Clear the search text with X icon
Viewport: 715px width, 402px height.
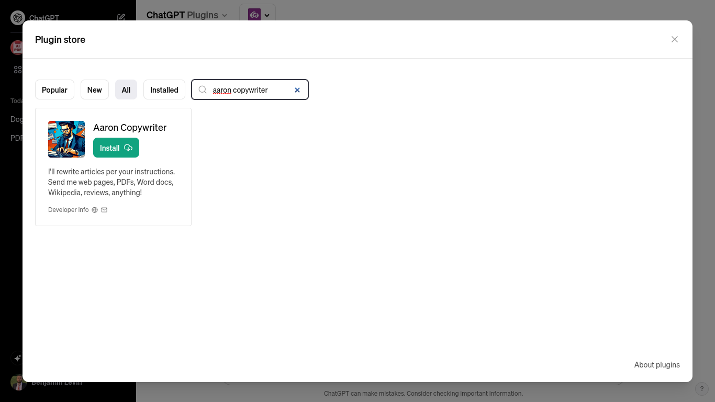pyautogui.click(x=297, y=90)
